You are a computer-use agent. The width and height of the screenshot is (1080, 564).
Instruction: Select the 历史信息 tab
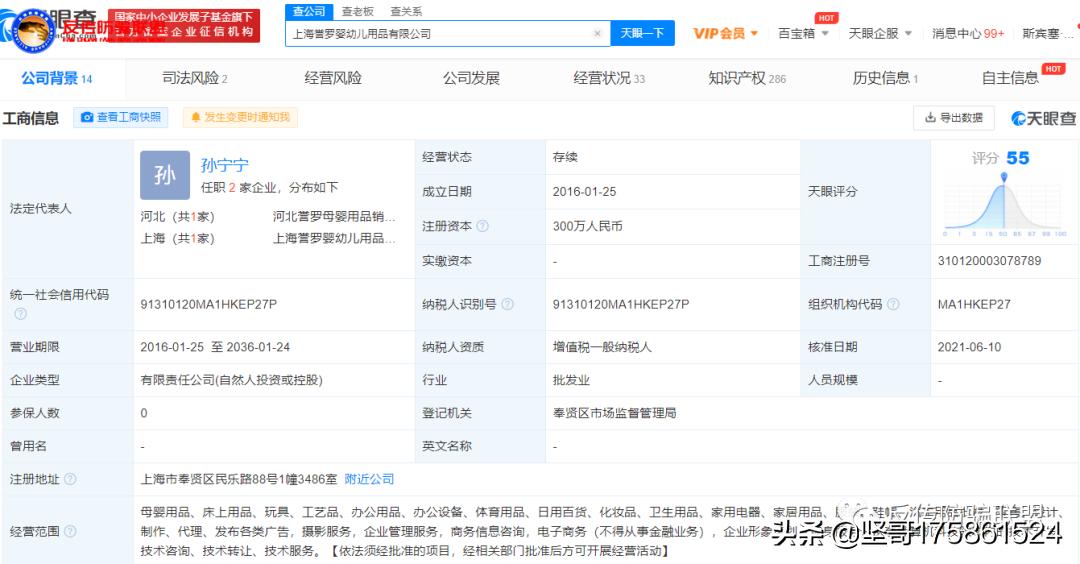pyautogui.click(x=885, y=79)
